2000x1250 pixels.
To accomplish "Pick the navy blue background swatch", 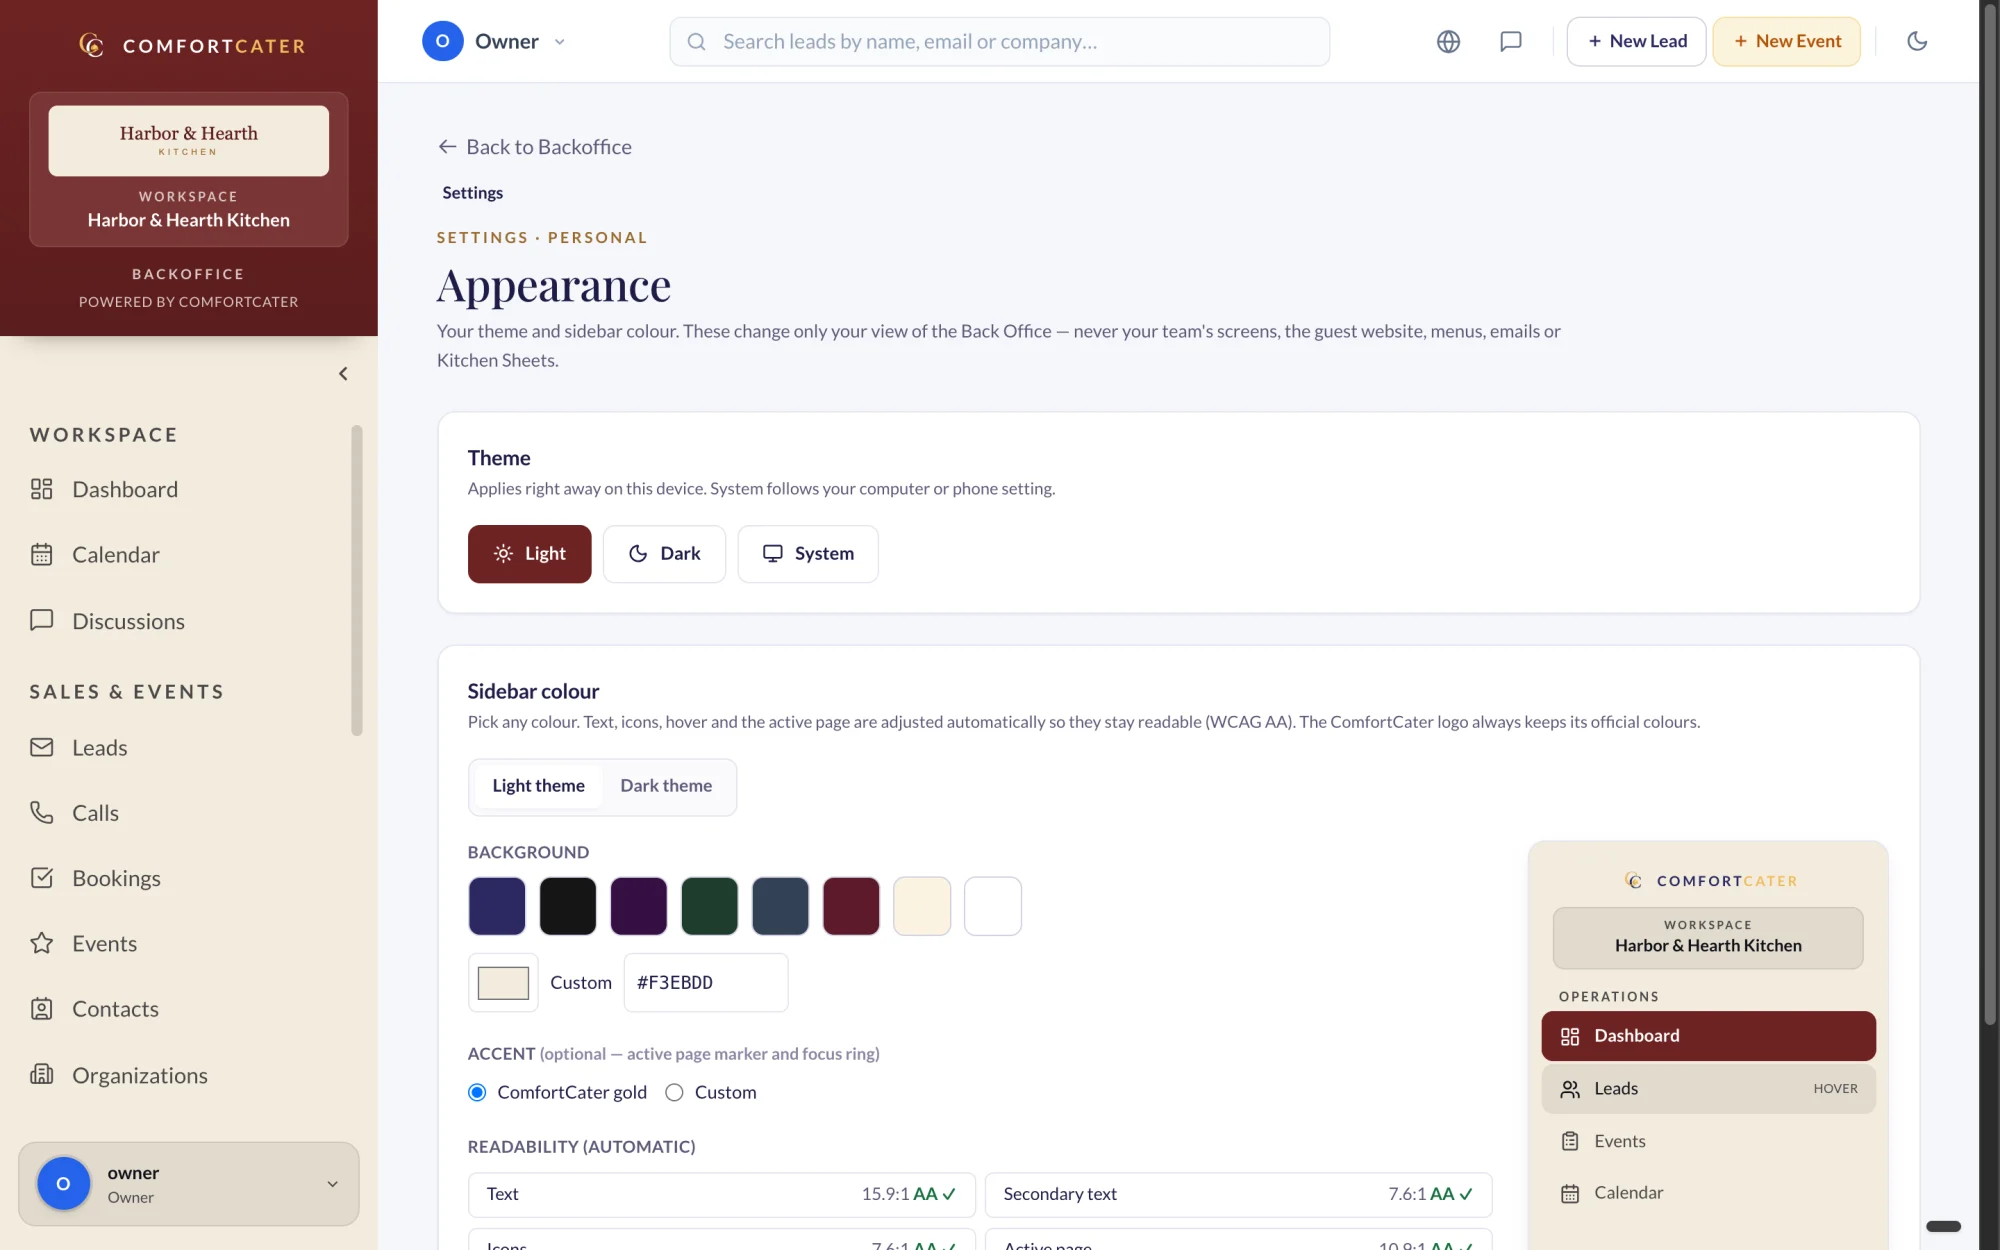I will pyautogui.click(x=497, y=906).
